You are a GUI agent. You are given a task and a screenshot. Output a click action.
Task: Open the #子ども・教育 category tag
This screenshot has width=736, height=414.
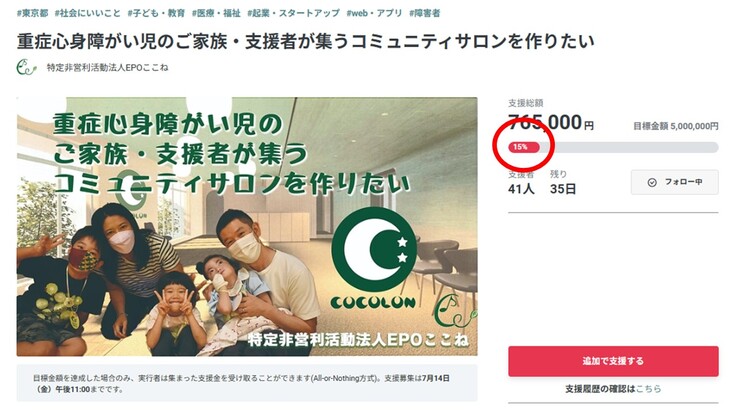(x=164, y=13)
